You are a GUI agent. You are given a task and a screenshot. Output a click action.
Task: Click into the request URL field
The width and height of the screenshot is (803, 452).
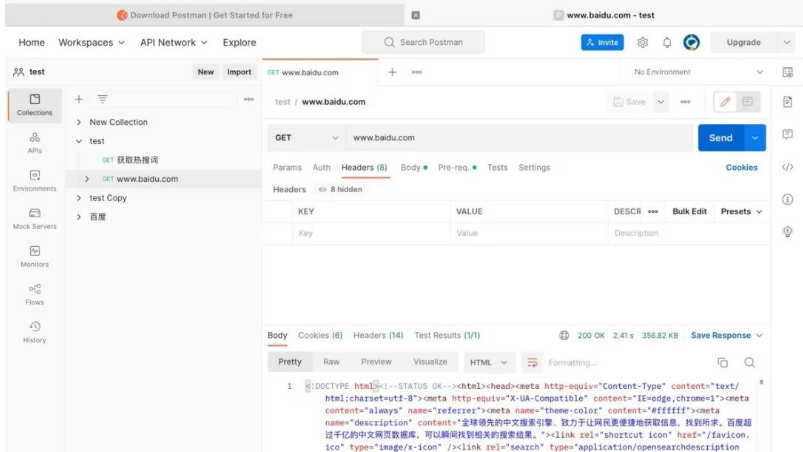(x=519, y=138)
